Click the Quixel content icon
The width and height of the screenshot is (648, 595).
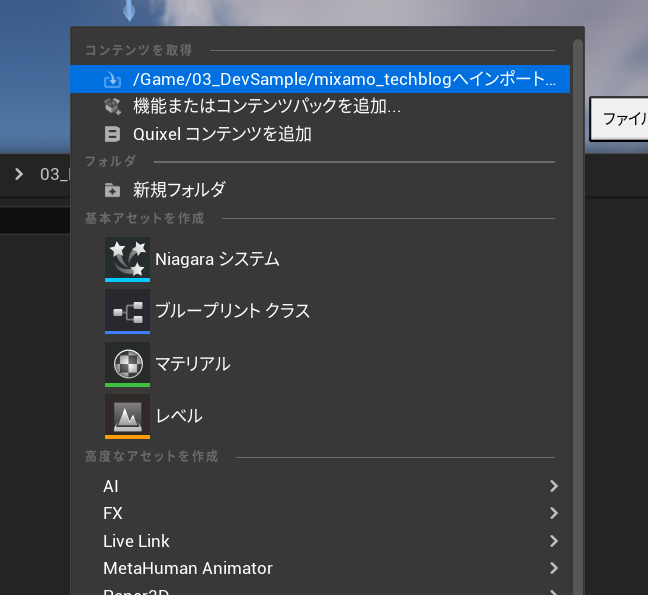[x=113, y=133]
